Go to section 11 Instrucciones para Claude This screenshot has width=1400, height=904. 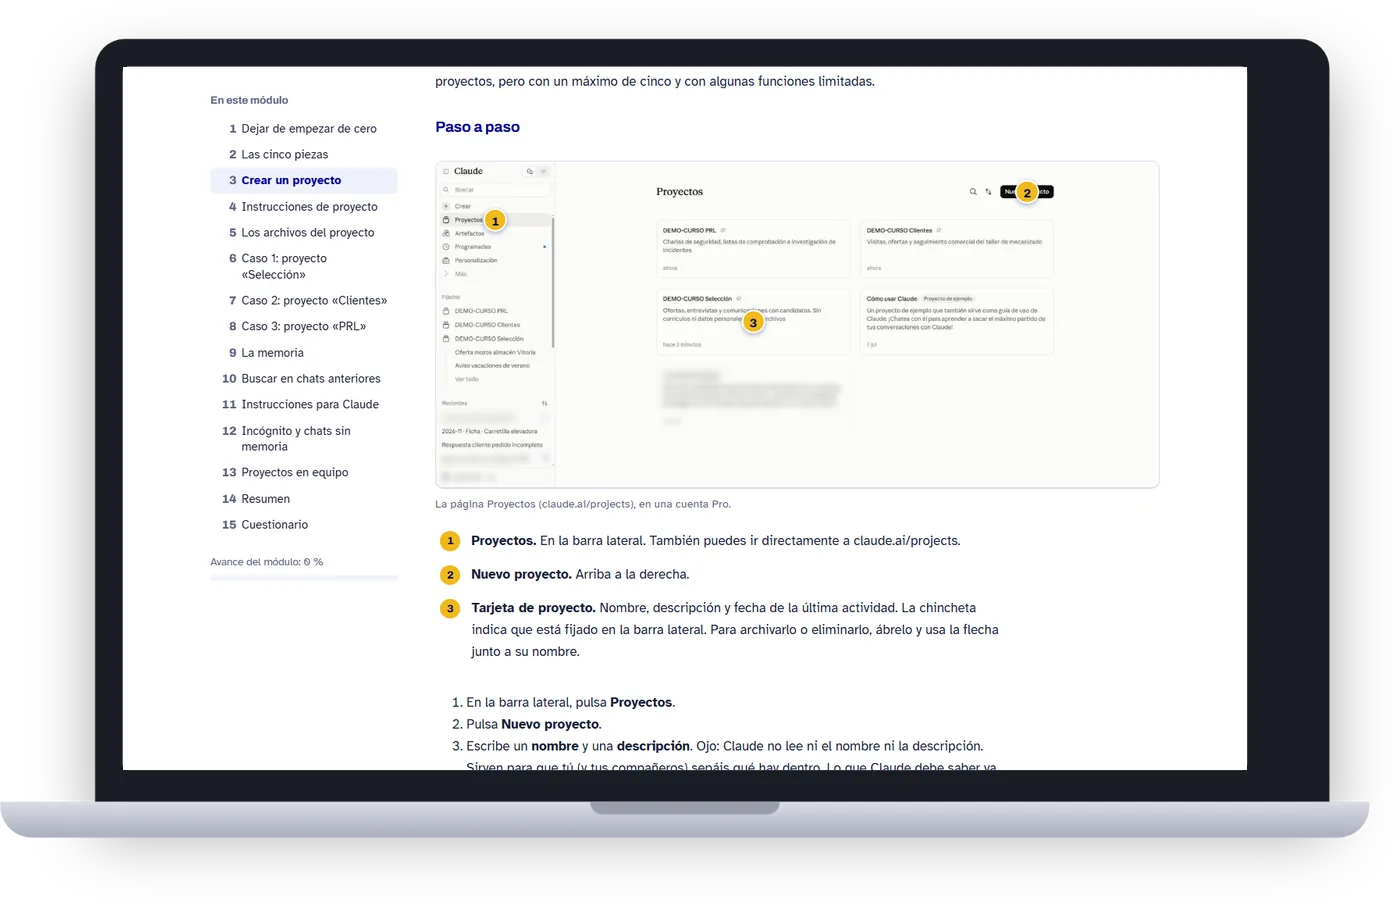click(x=303, y=405)
